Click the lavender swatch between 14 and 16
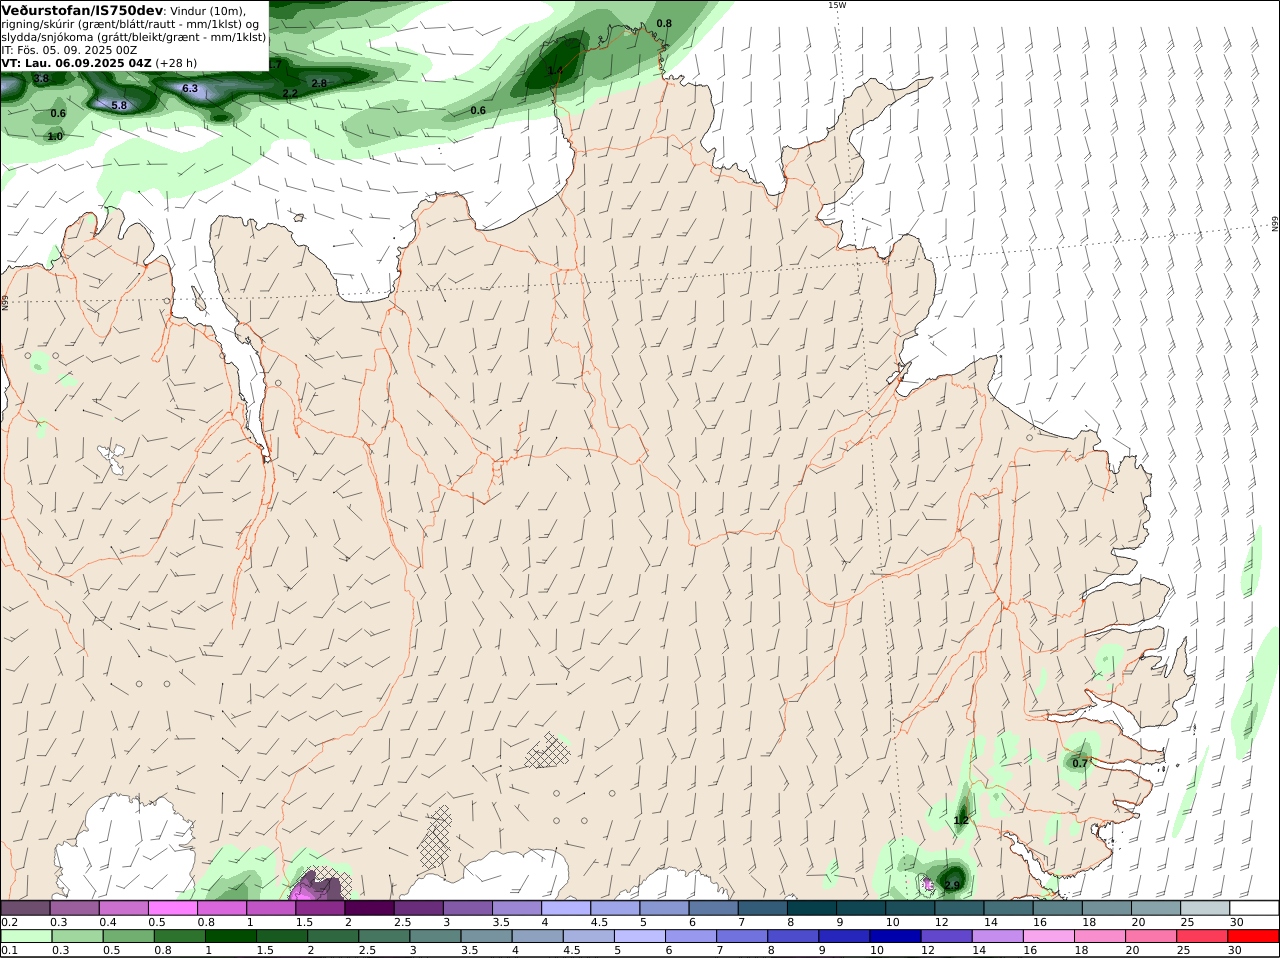1280x958 pixels. [996, 936]
